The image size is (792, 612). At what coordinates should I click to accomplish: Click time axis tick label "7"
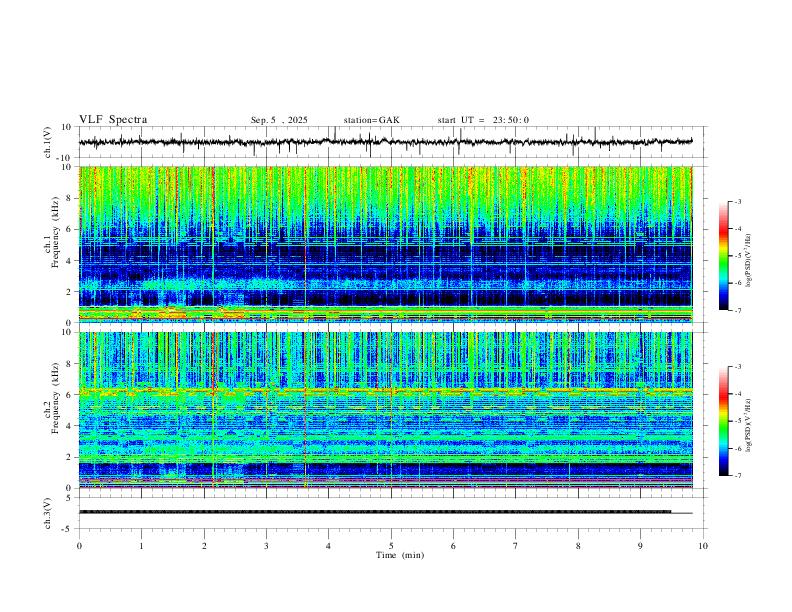[516, 546]
